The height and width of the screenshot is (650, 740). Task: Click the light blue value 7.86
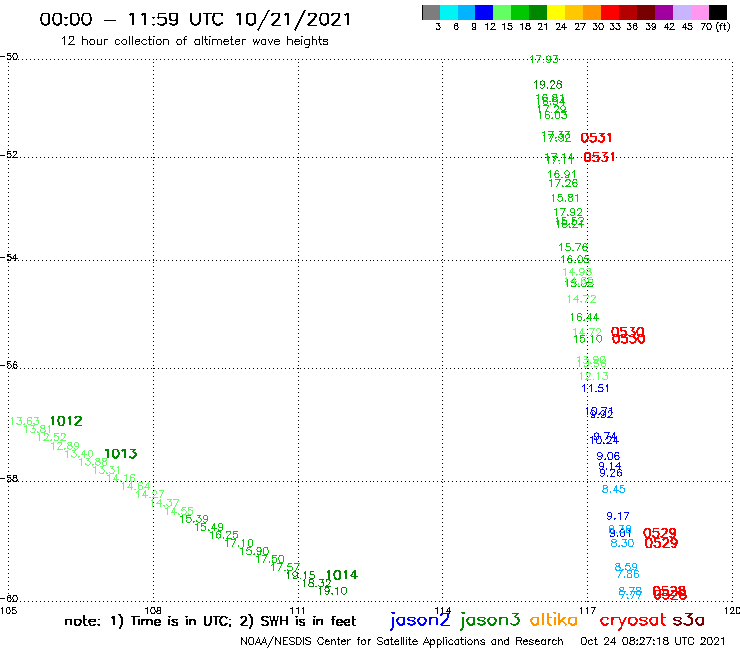coord(628,574)
